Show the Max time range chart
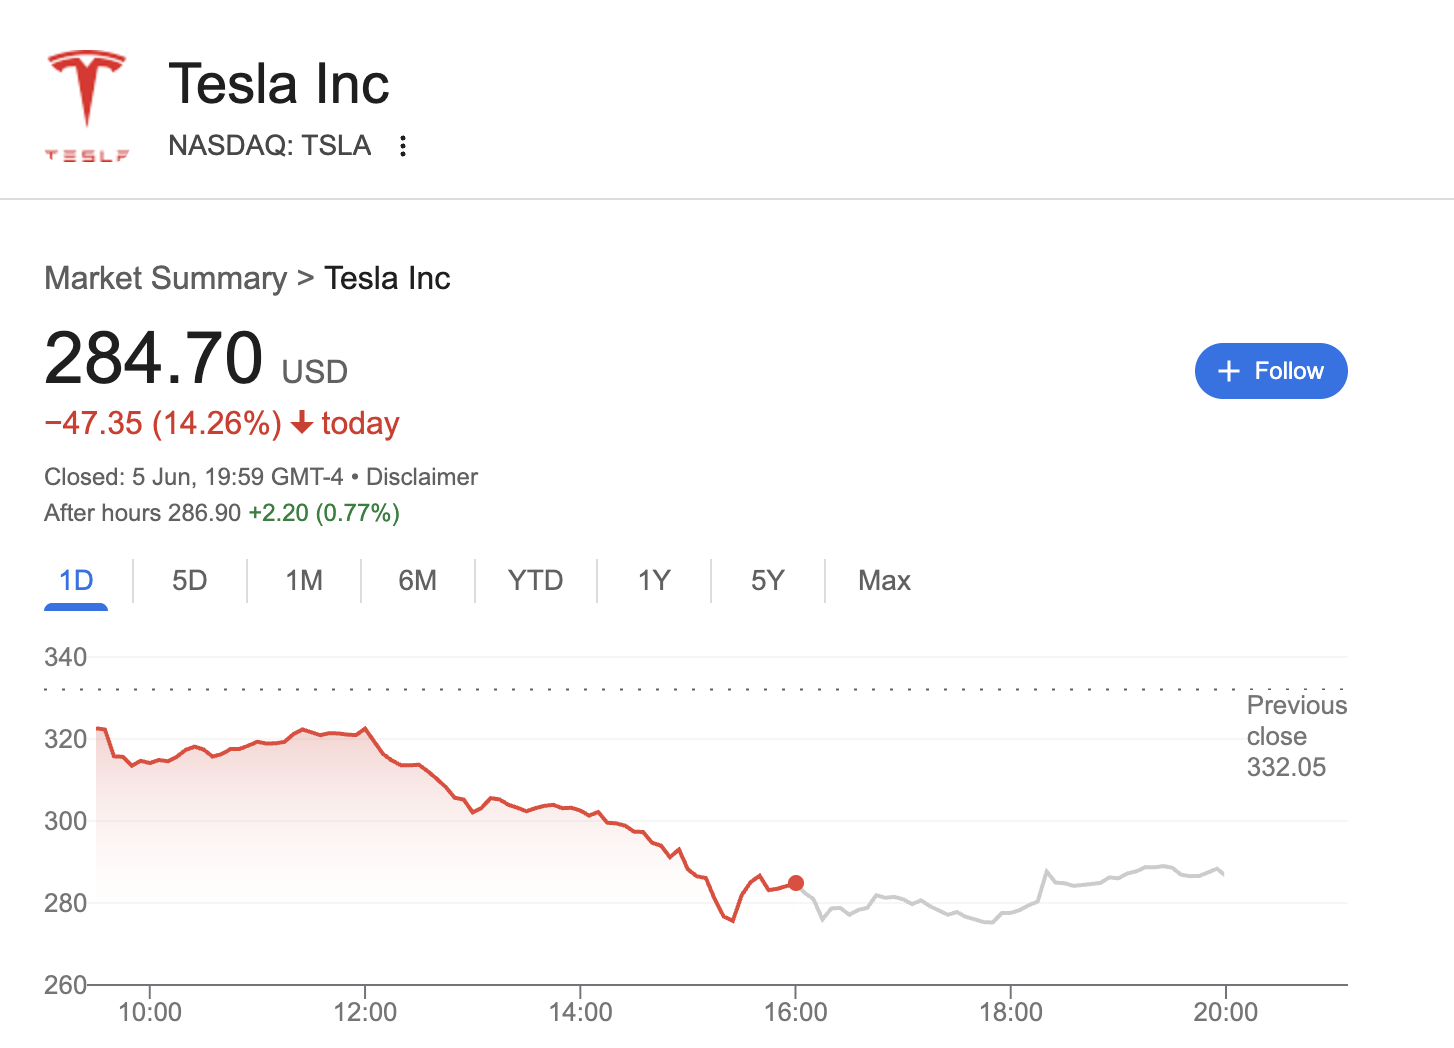1454x1048 pixels. click(x=884, y=581)
